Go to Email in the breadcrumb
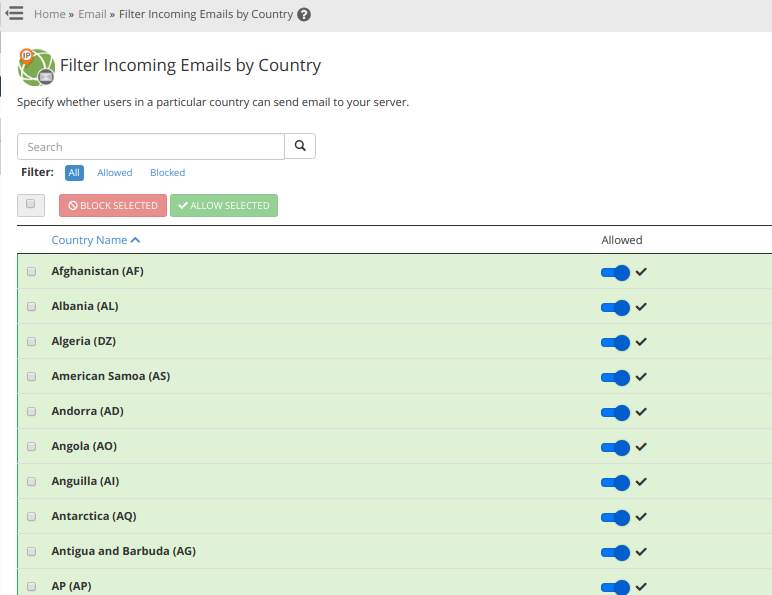The height and width of the screenshot is (595, 772). tap(92, 15)
